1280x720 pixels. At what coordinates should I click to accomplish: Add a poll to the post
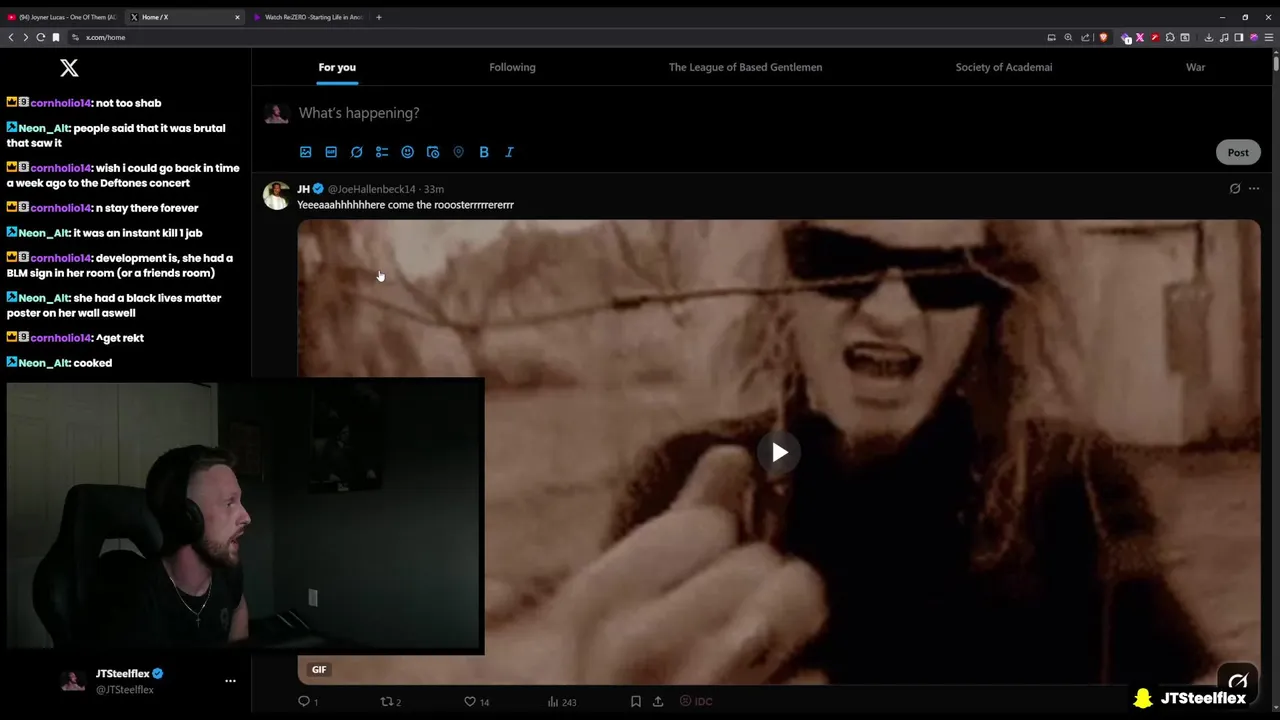[x=382, y=152]
